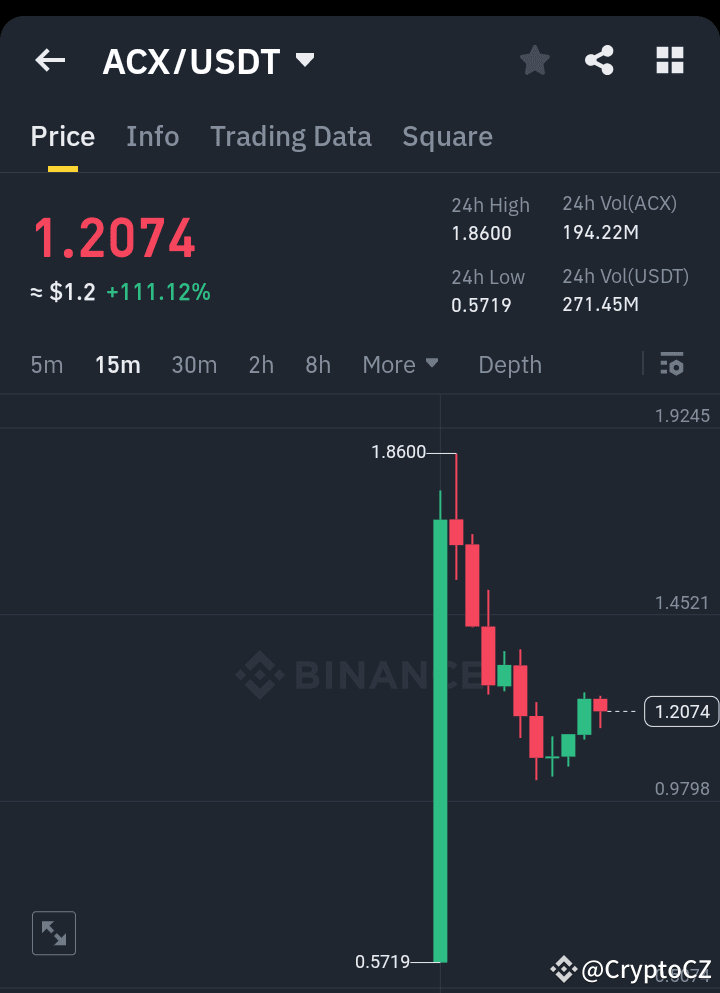
Task: Open chart settings icon beside Depth
Action: [671, 364]
